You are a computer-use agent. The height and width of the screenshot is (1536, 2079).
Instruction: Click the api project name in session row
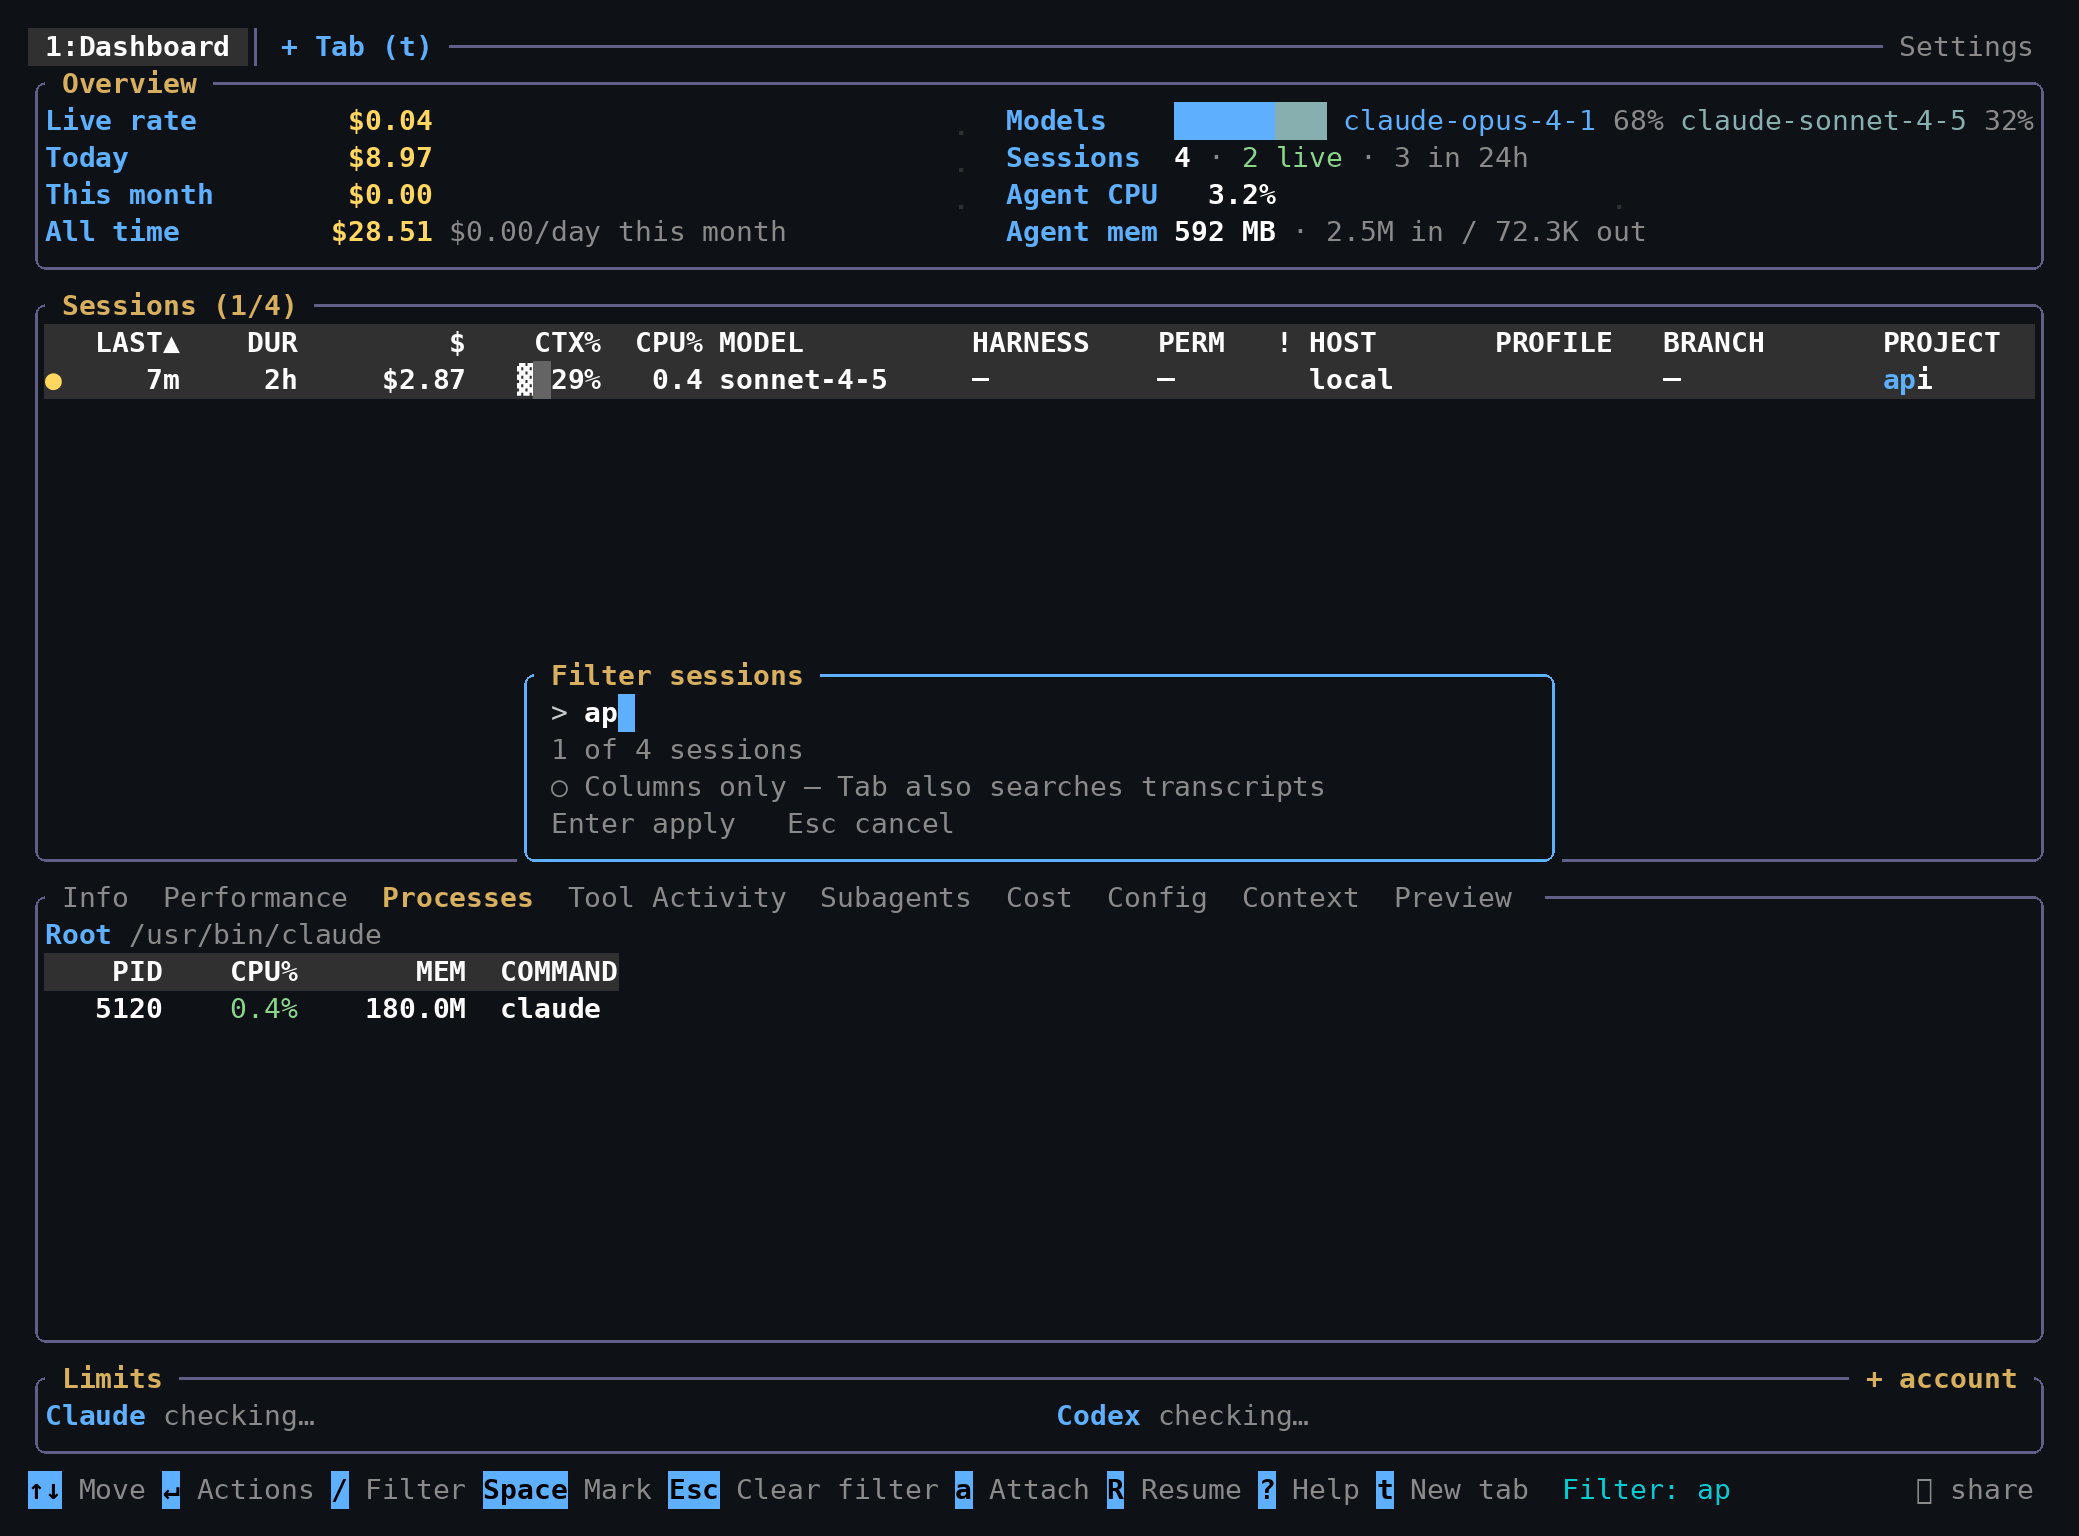(1907, 380)
